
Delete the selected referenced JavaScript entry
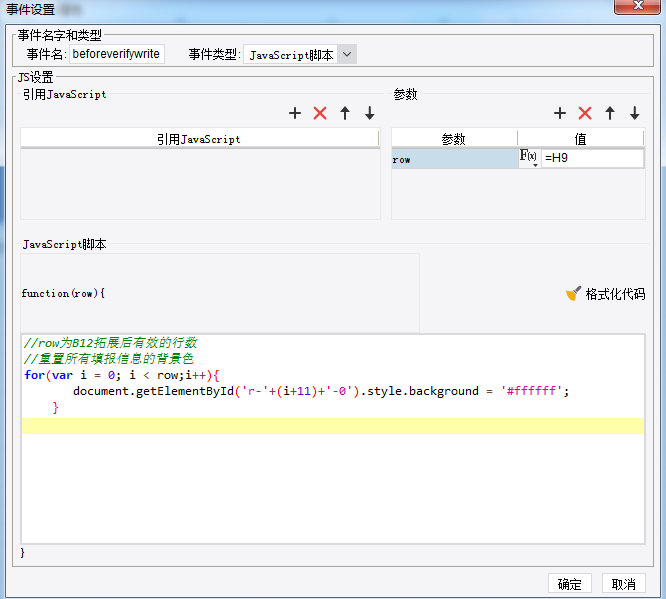tap(320, 114)
